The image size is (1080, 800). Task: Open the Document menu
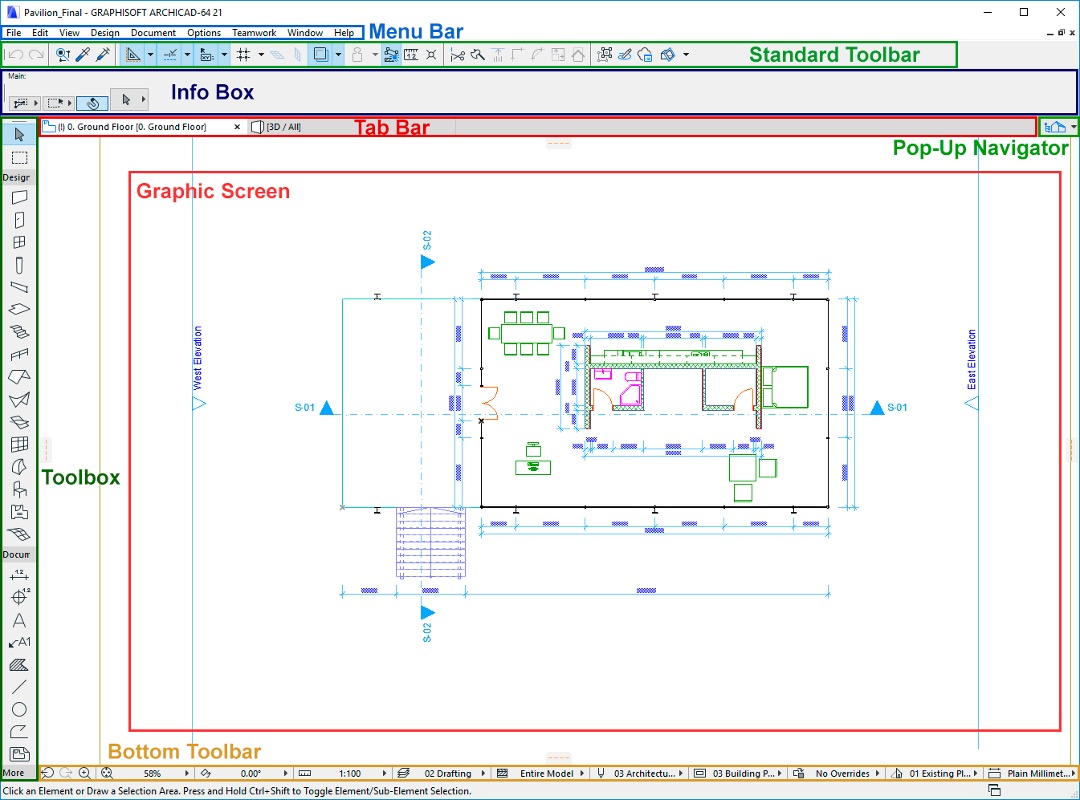click(153, 32)
